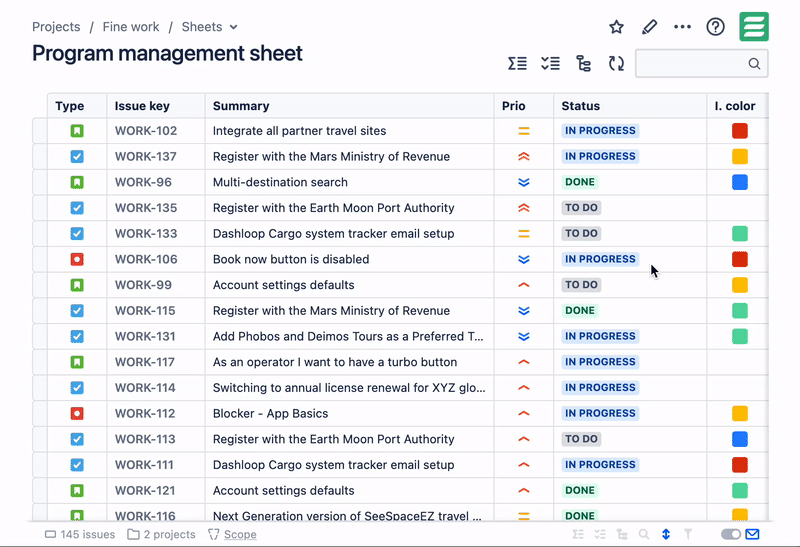Open issue key WORK-131

click(145, 336)
